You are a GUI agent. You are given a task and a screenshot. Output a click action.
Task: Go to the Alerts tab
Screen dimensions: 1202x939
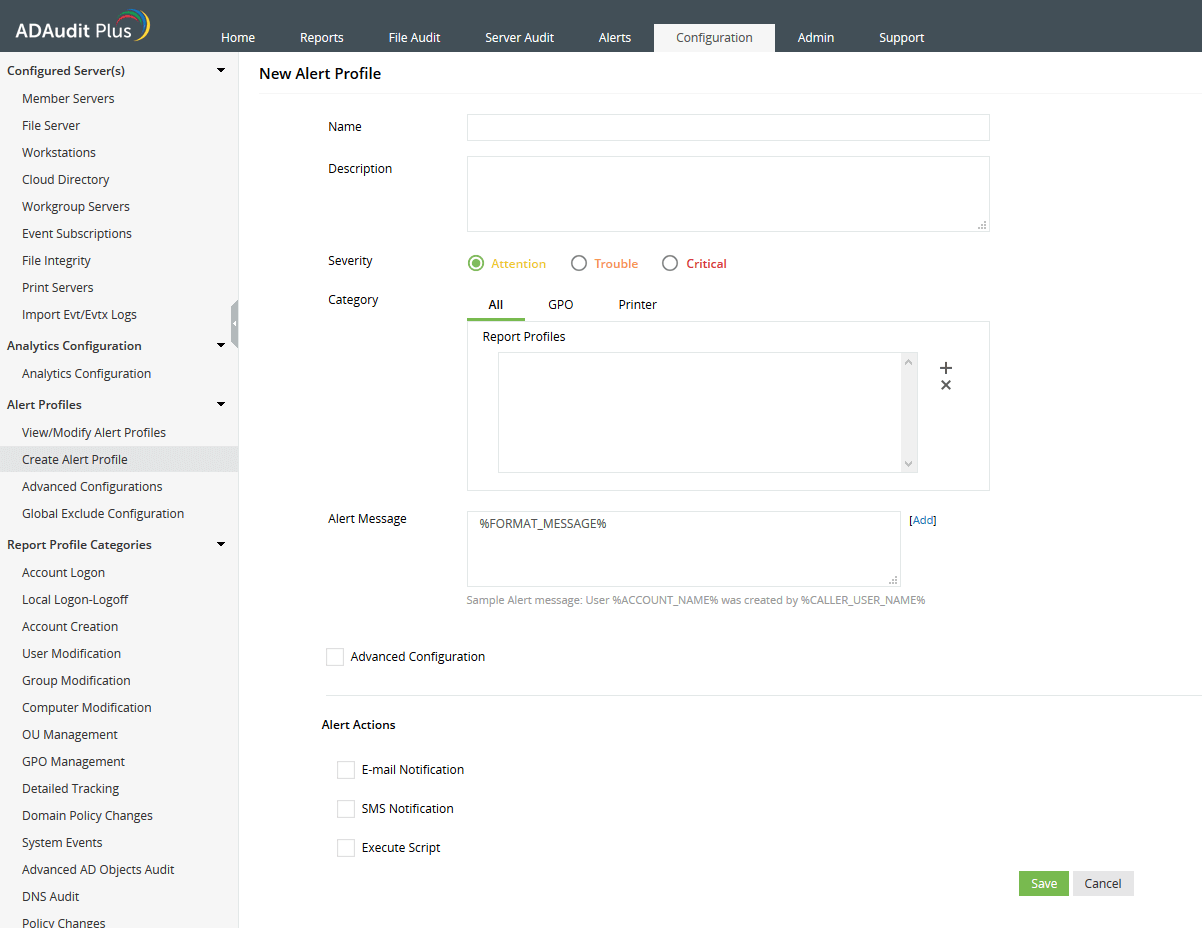pos(615,38)
